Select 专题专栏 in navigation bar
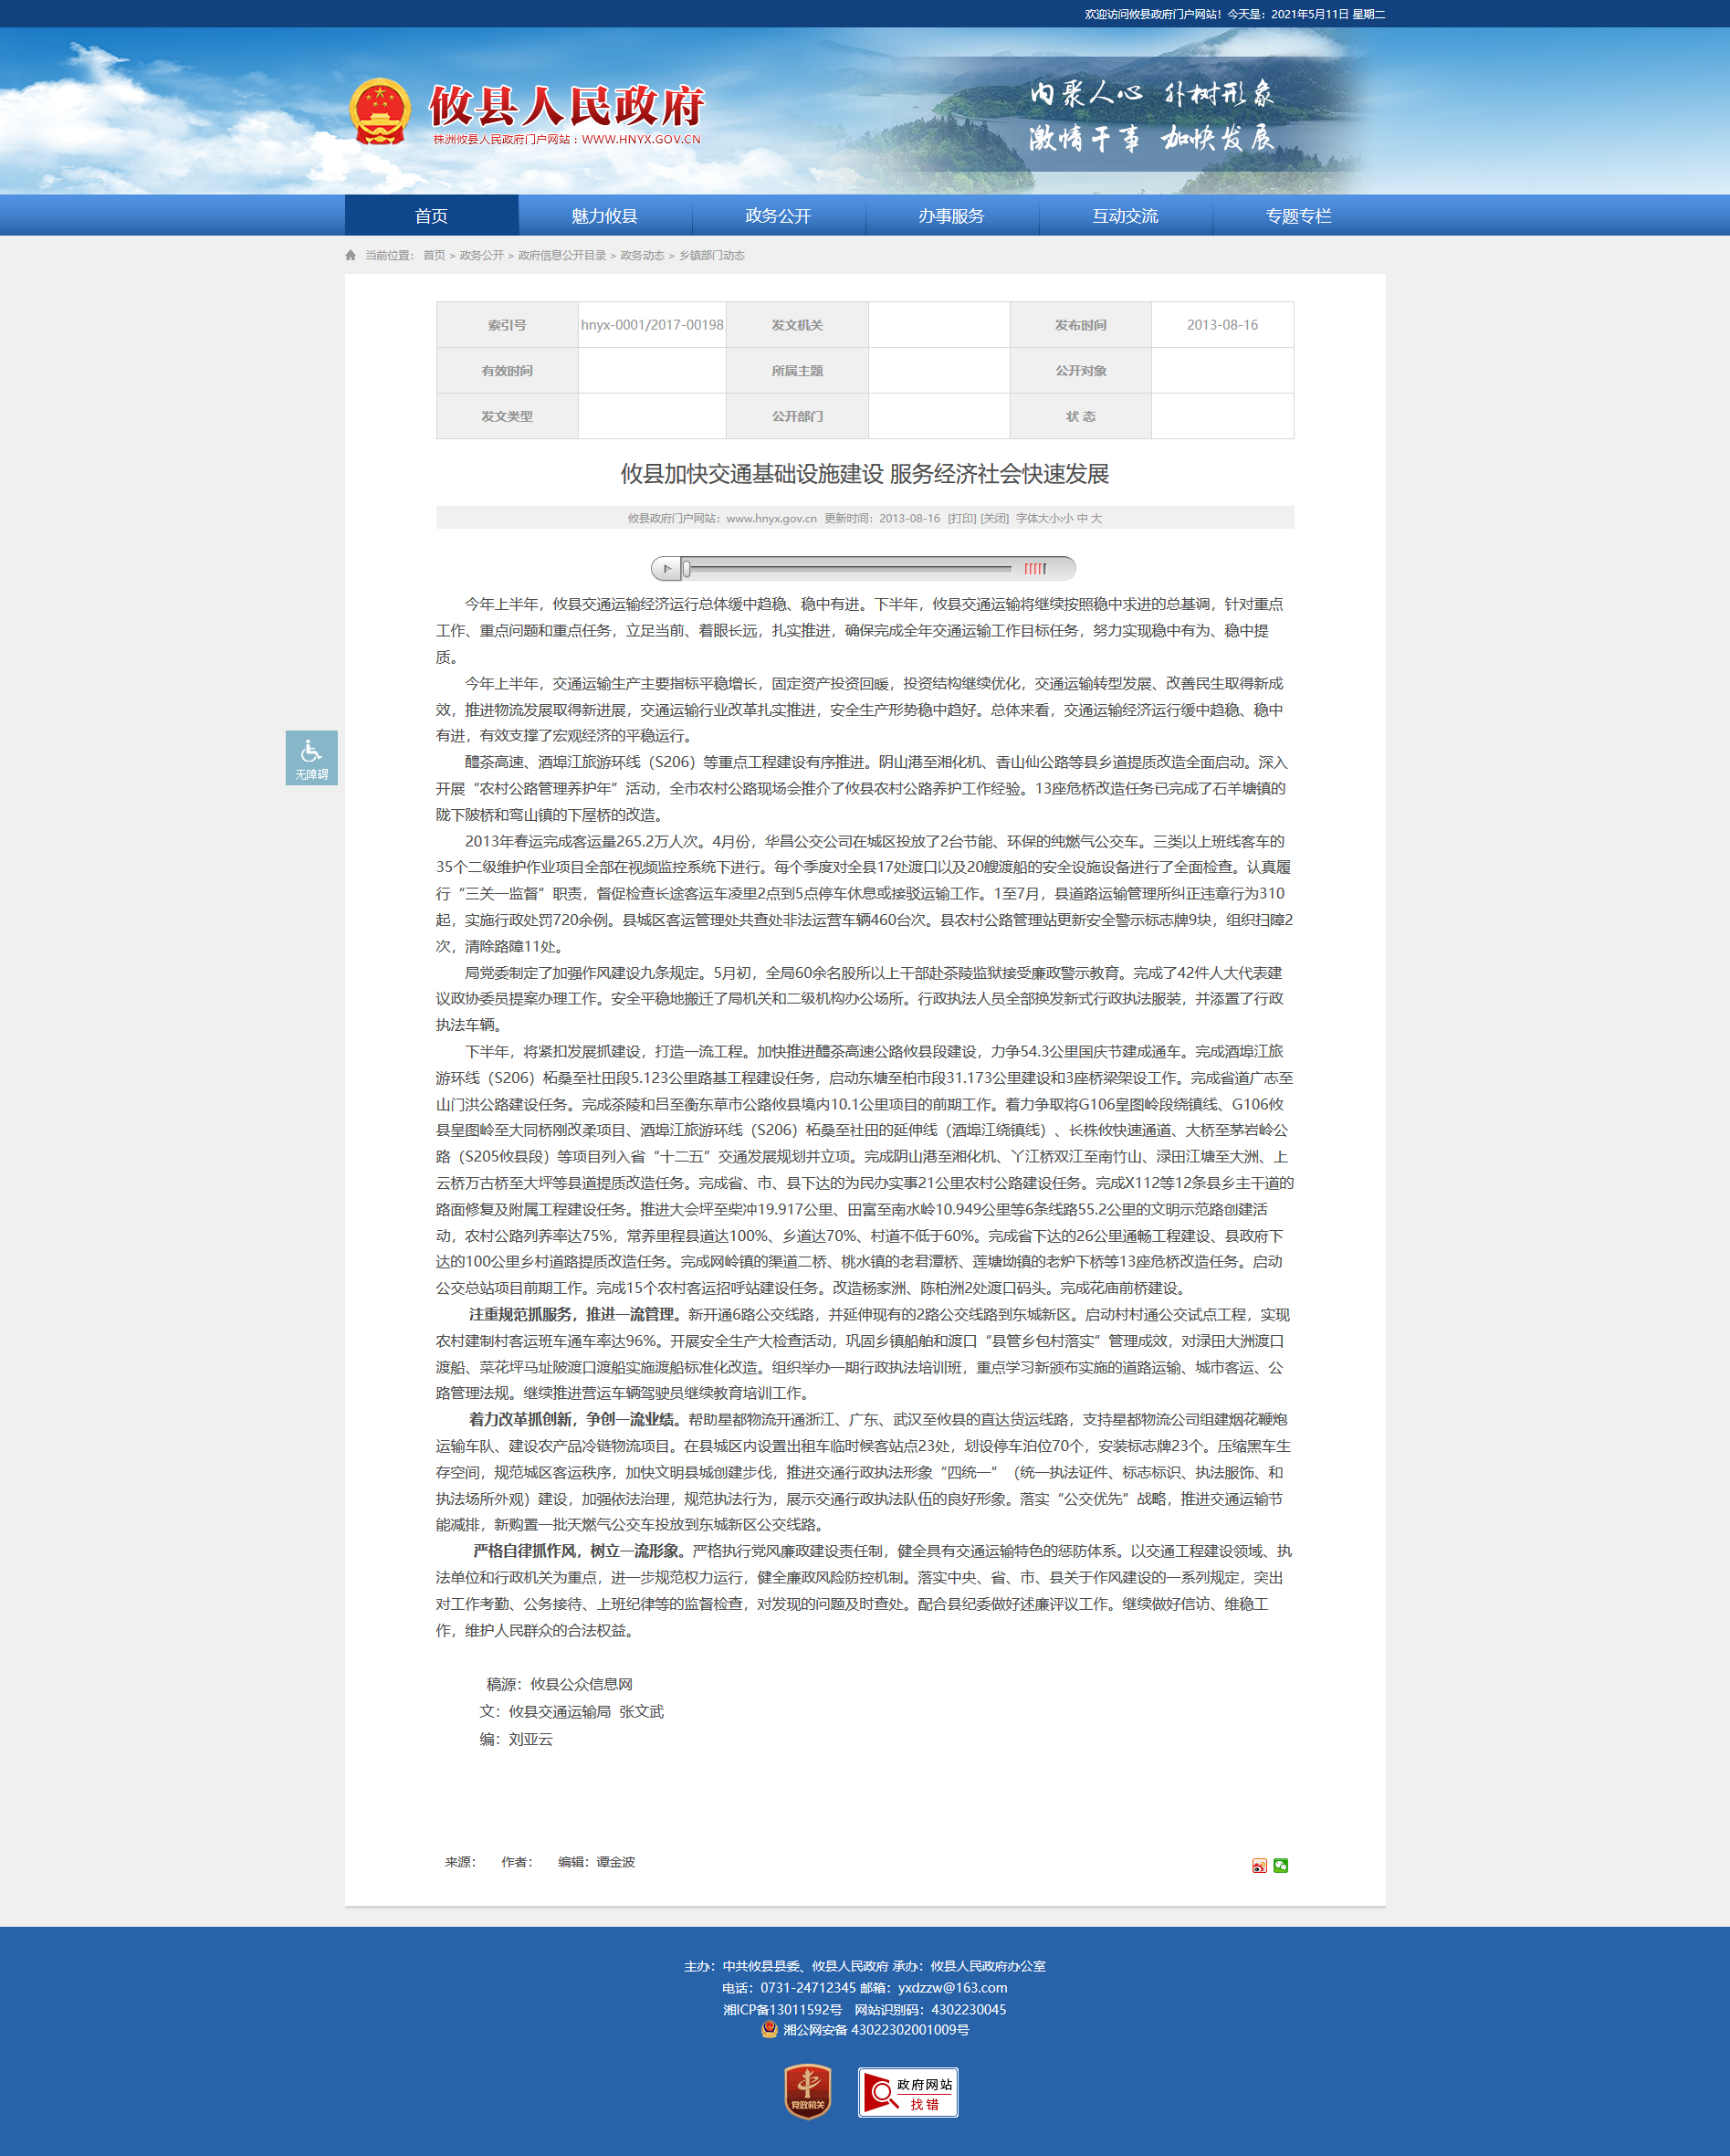The height and width of the screenshot is (2156, 1730). pos(1298,216)
